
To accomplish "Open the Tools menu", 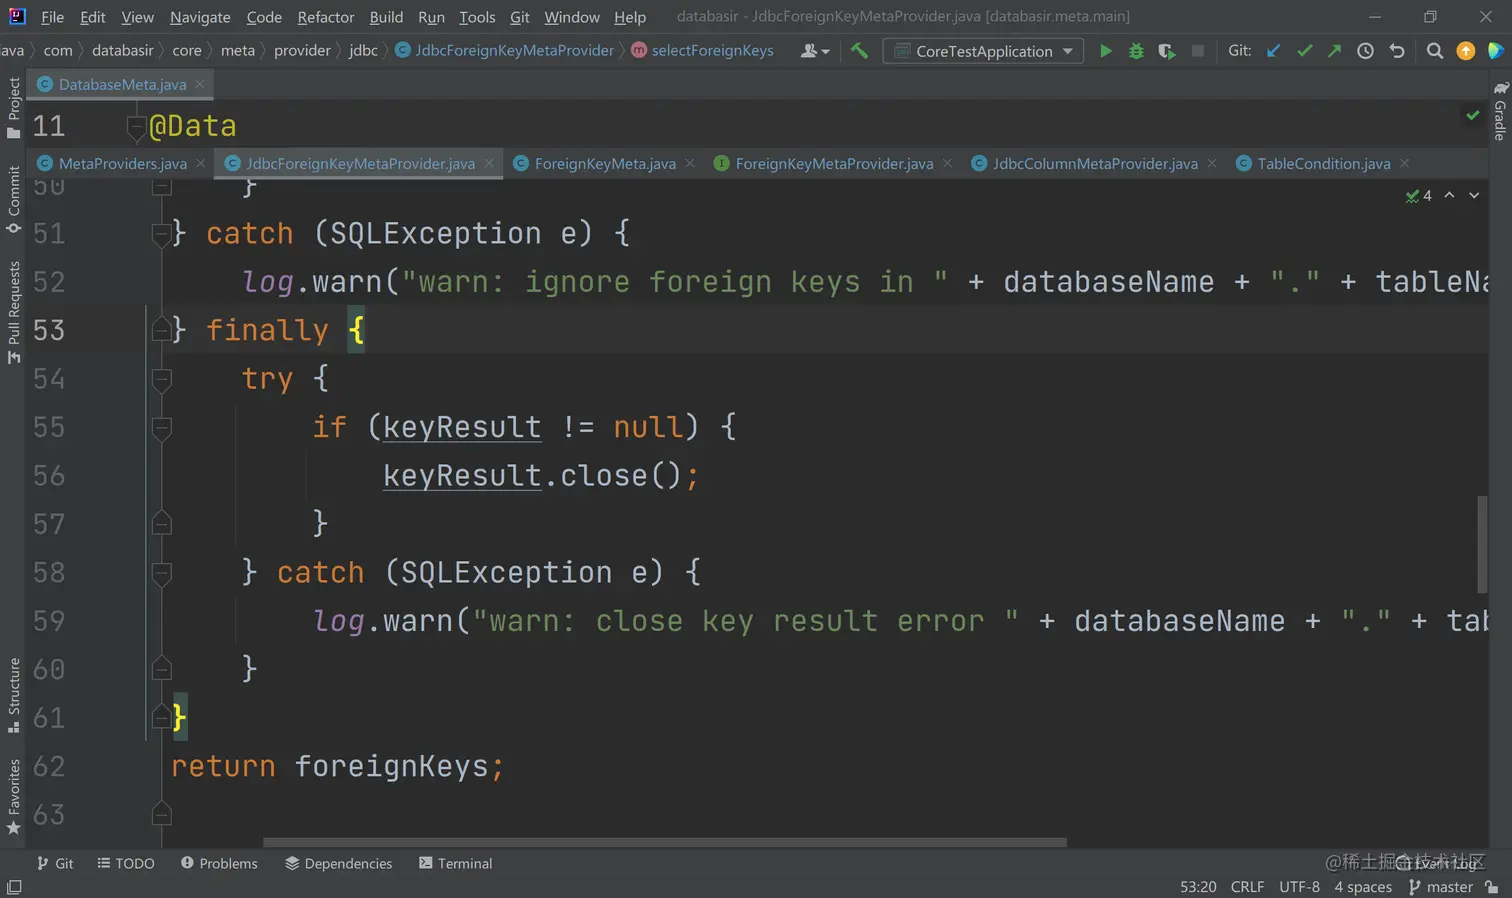I will 477,17.
